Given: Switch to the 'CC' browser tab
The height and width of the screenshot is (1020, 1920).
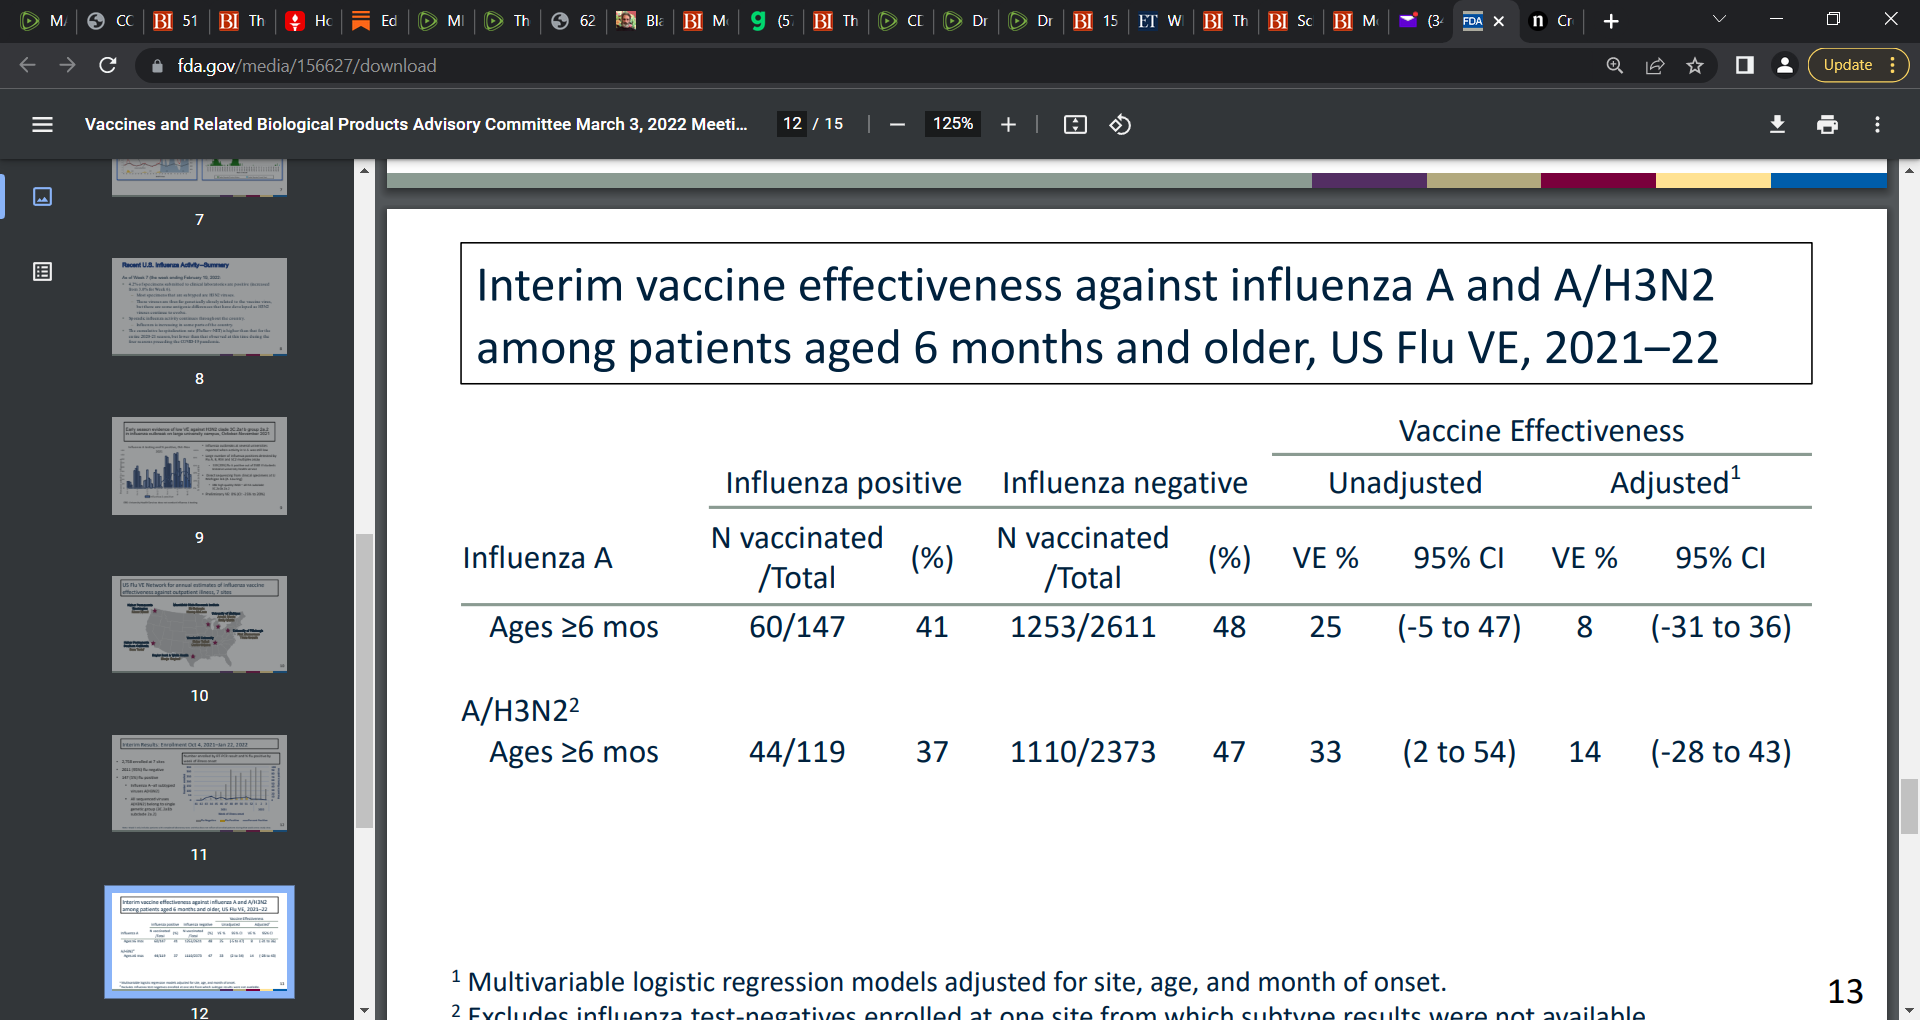Looking at the screenshot, I should pyautogui.click(x=110, y=21).
